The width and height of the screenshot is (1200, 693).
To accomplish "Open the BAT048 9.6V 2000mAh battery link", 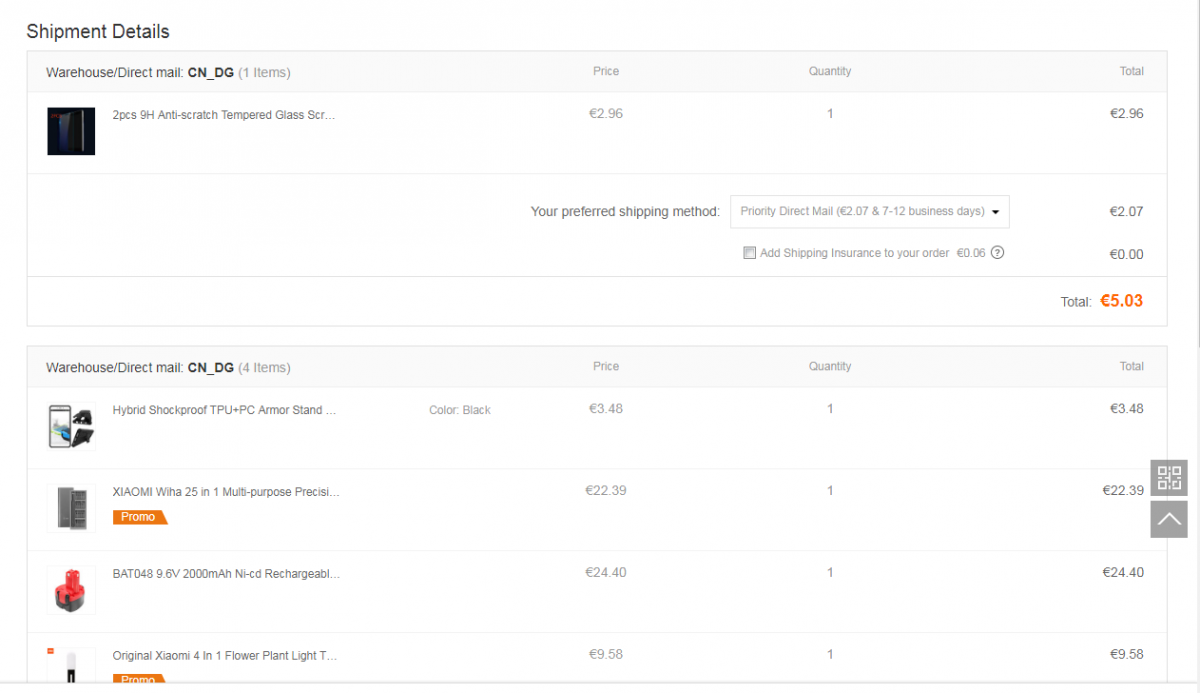I will 226,574.
